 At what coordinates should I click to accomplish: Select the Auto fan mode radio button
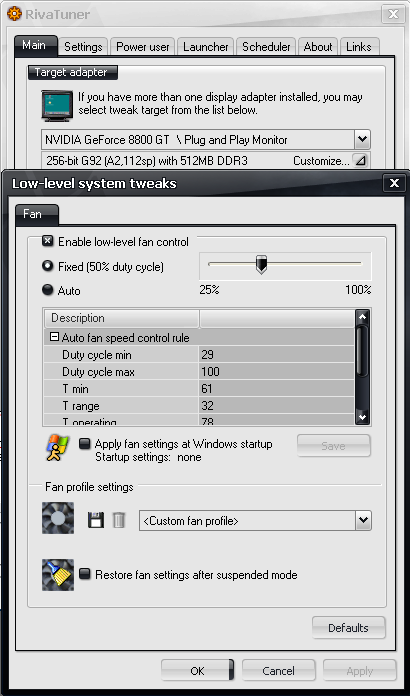tap(47, 290)
